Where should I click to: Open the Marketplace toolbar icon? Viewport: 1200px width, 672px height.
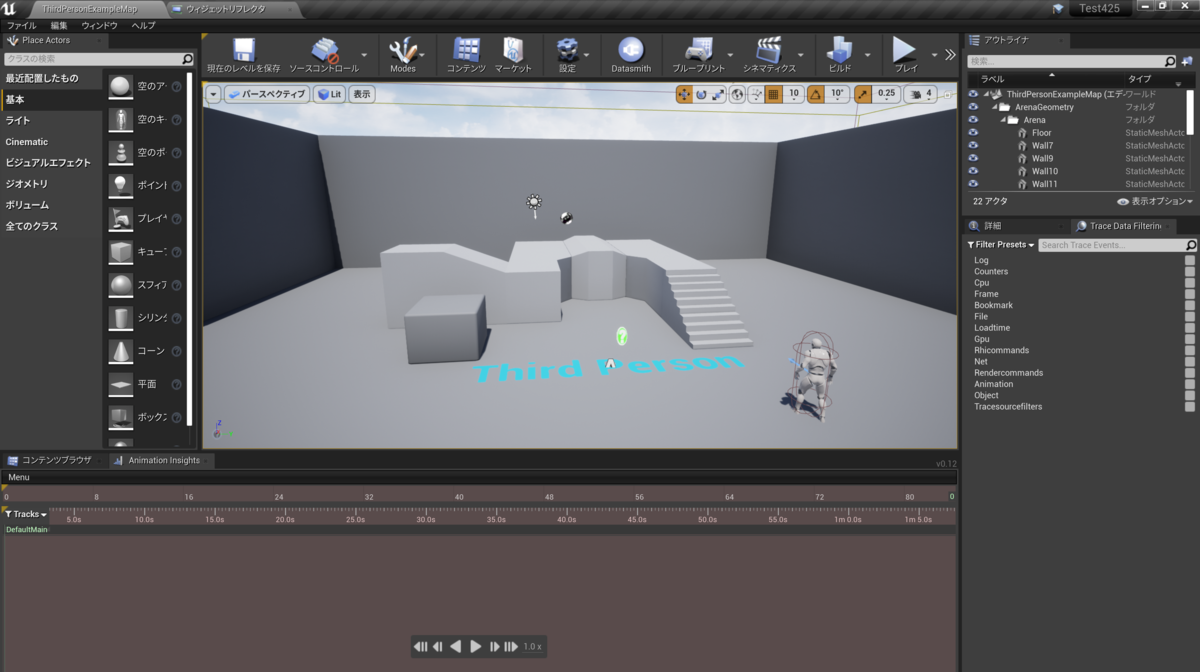point(513,50)
